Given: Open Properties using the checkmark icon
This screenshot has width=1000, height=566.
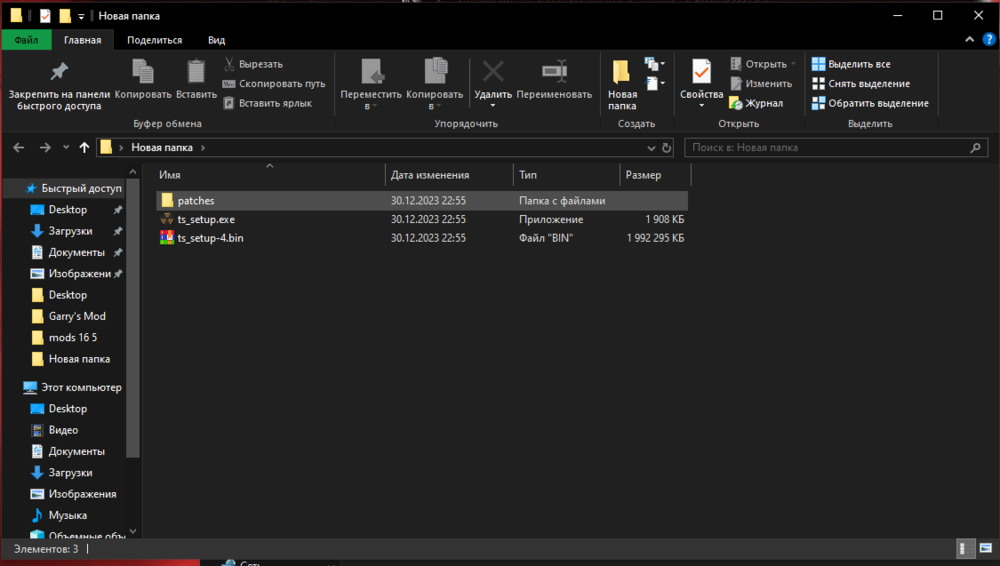Looking at the screenshot, I should pyautogui.click(x=701, y=72).
